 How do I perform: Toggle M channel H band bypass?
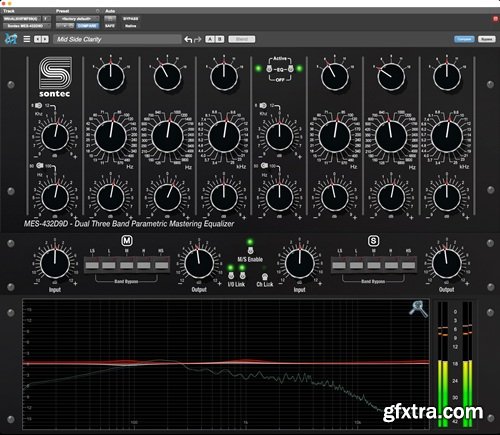point(144,265)
